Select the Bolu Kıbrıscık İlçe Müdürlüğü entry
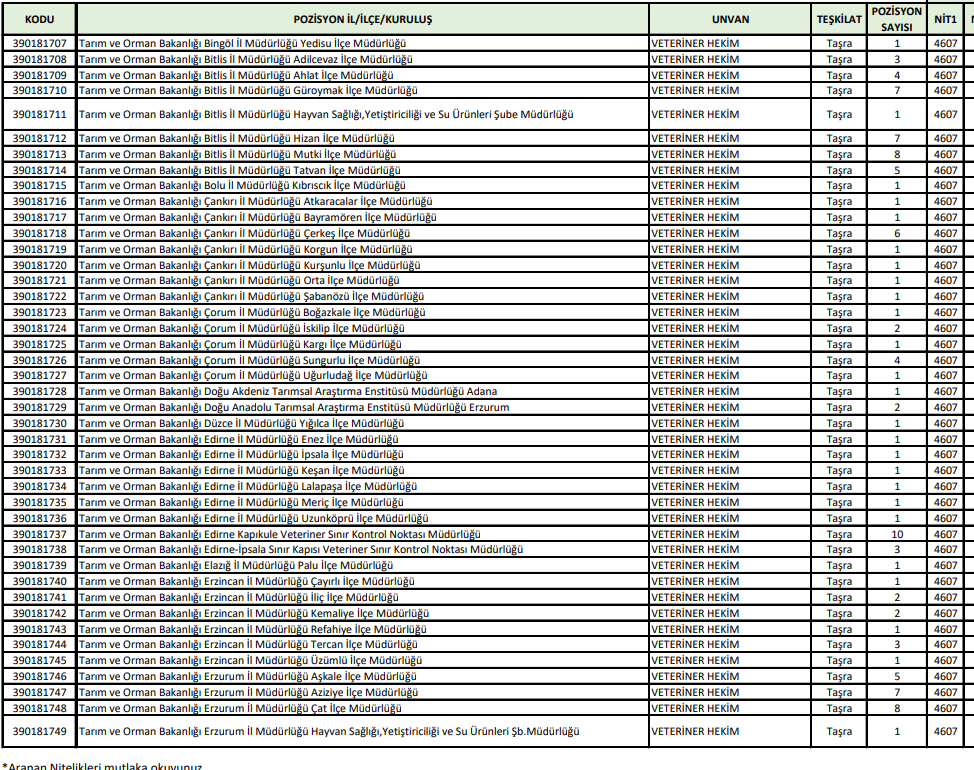Image resolution: width=974 pixels, height=770 pixels. click(x=242, y=186)
